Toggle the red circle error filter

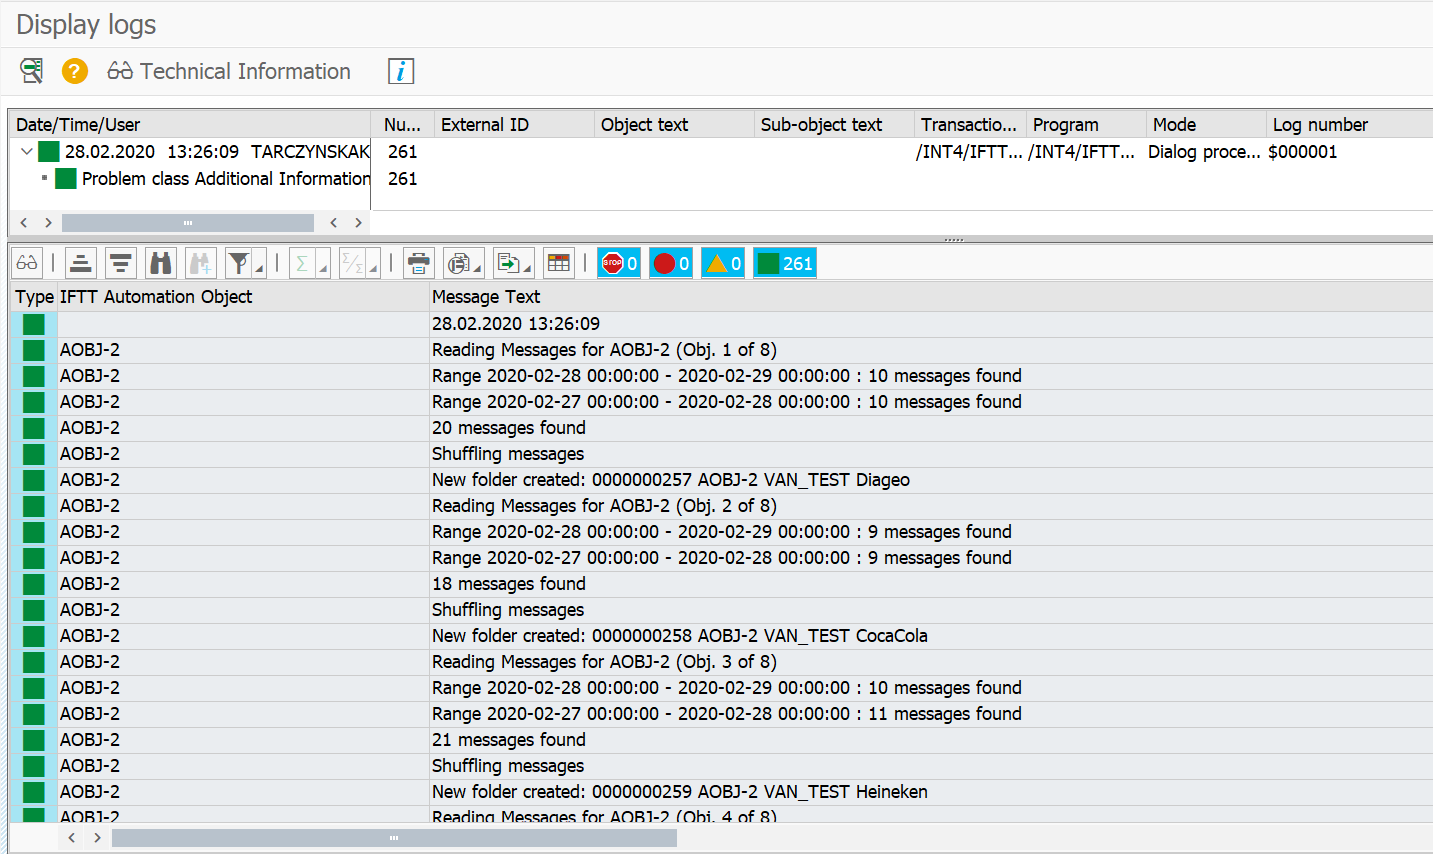[671, 264]
